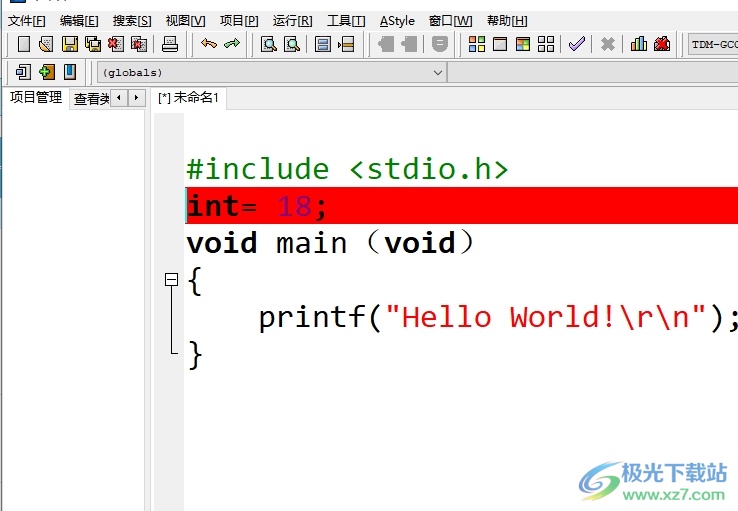Viewport: 738px width, 511px height.
Task: Open the Find dialog icon
Action: [x=269, y=44]
